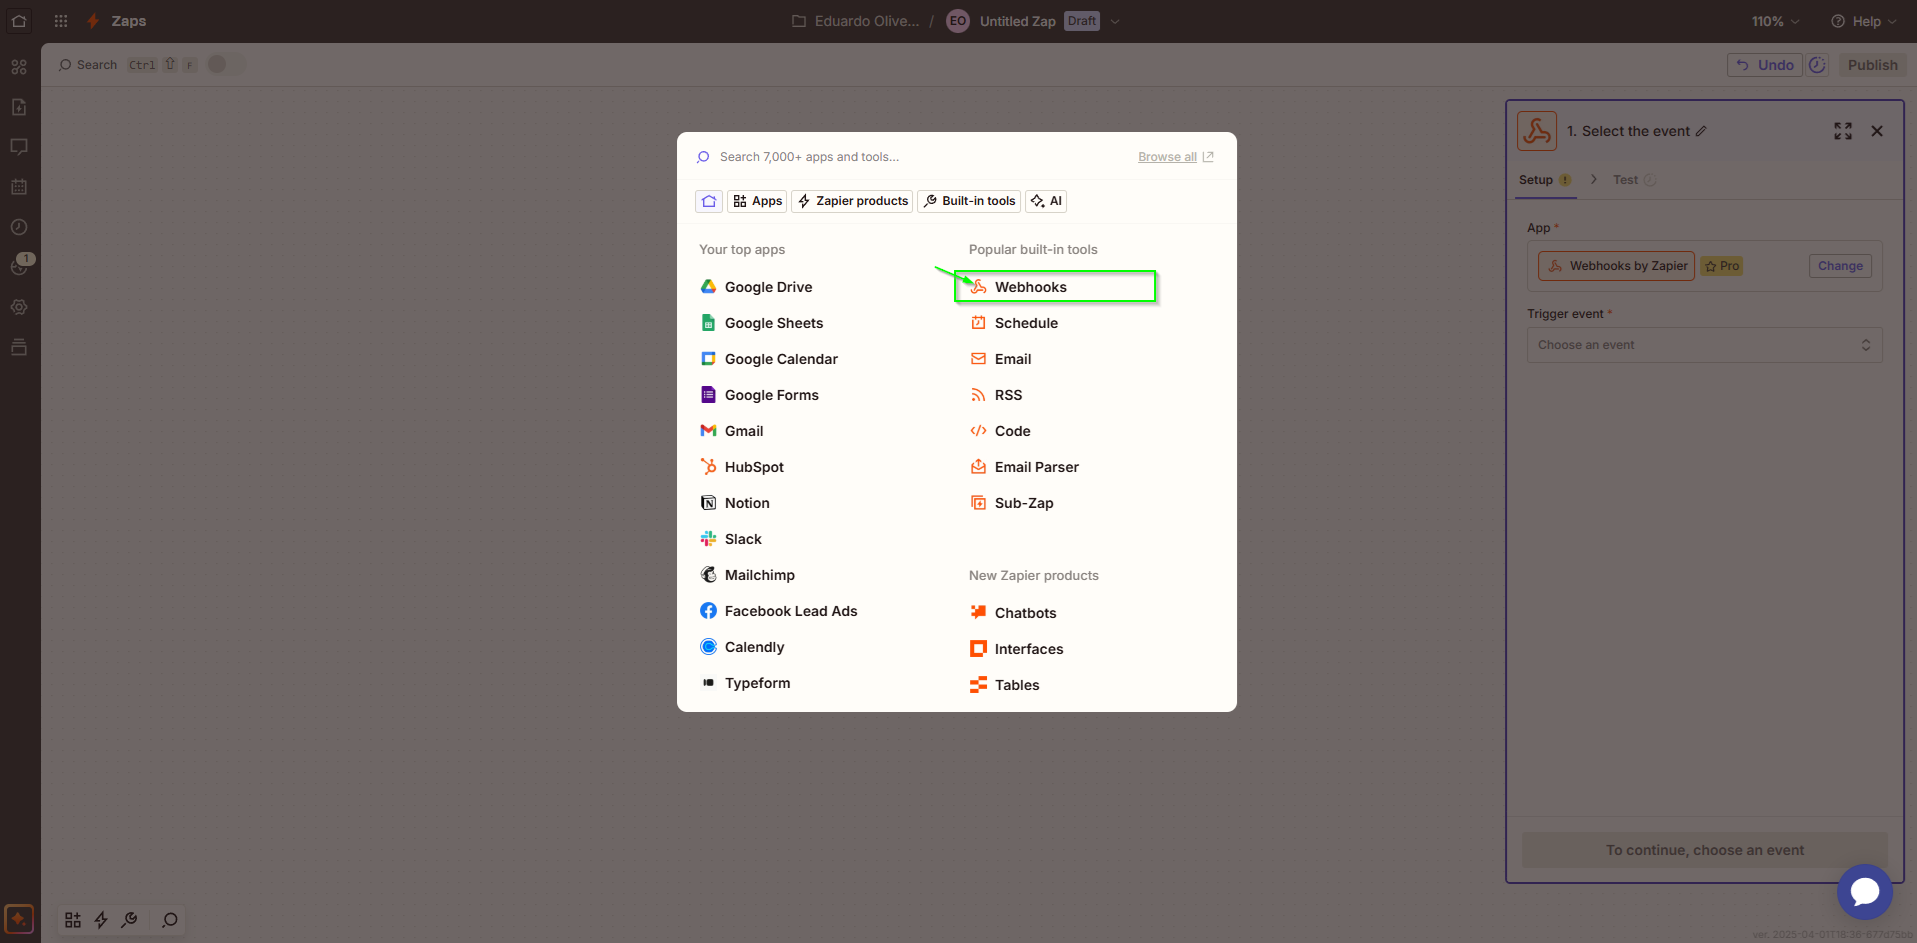Open the 110% zoom dropdown
Screen dimensions: 1917x943
[1775, 21]
